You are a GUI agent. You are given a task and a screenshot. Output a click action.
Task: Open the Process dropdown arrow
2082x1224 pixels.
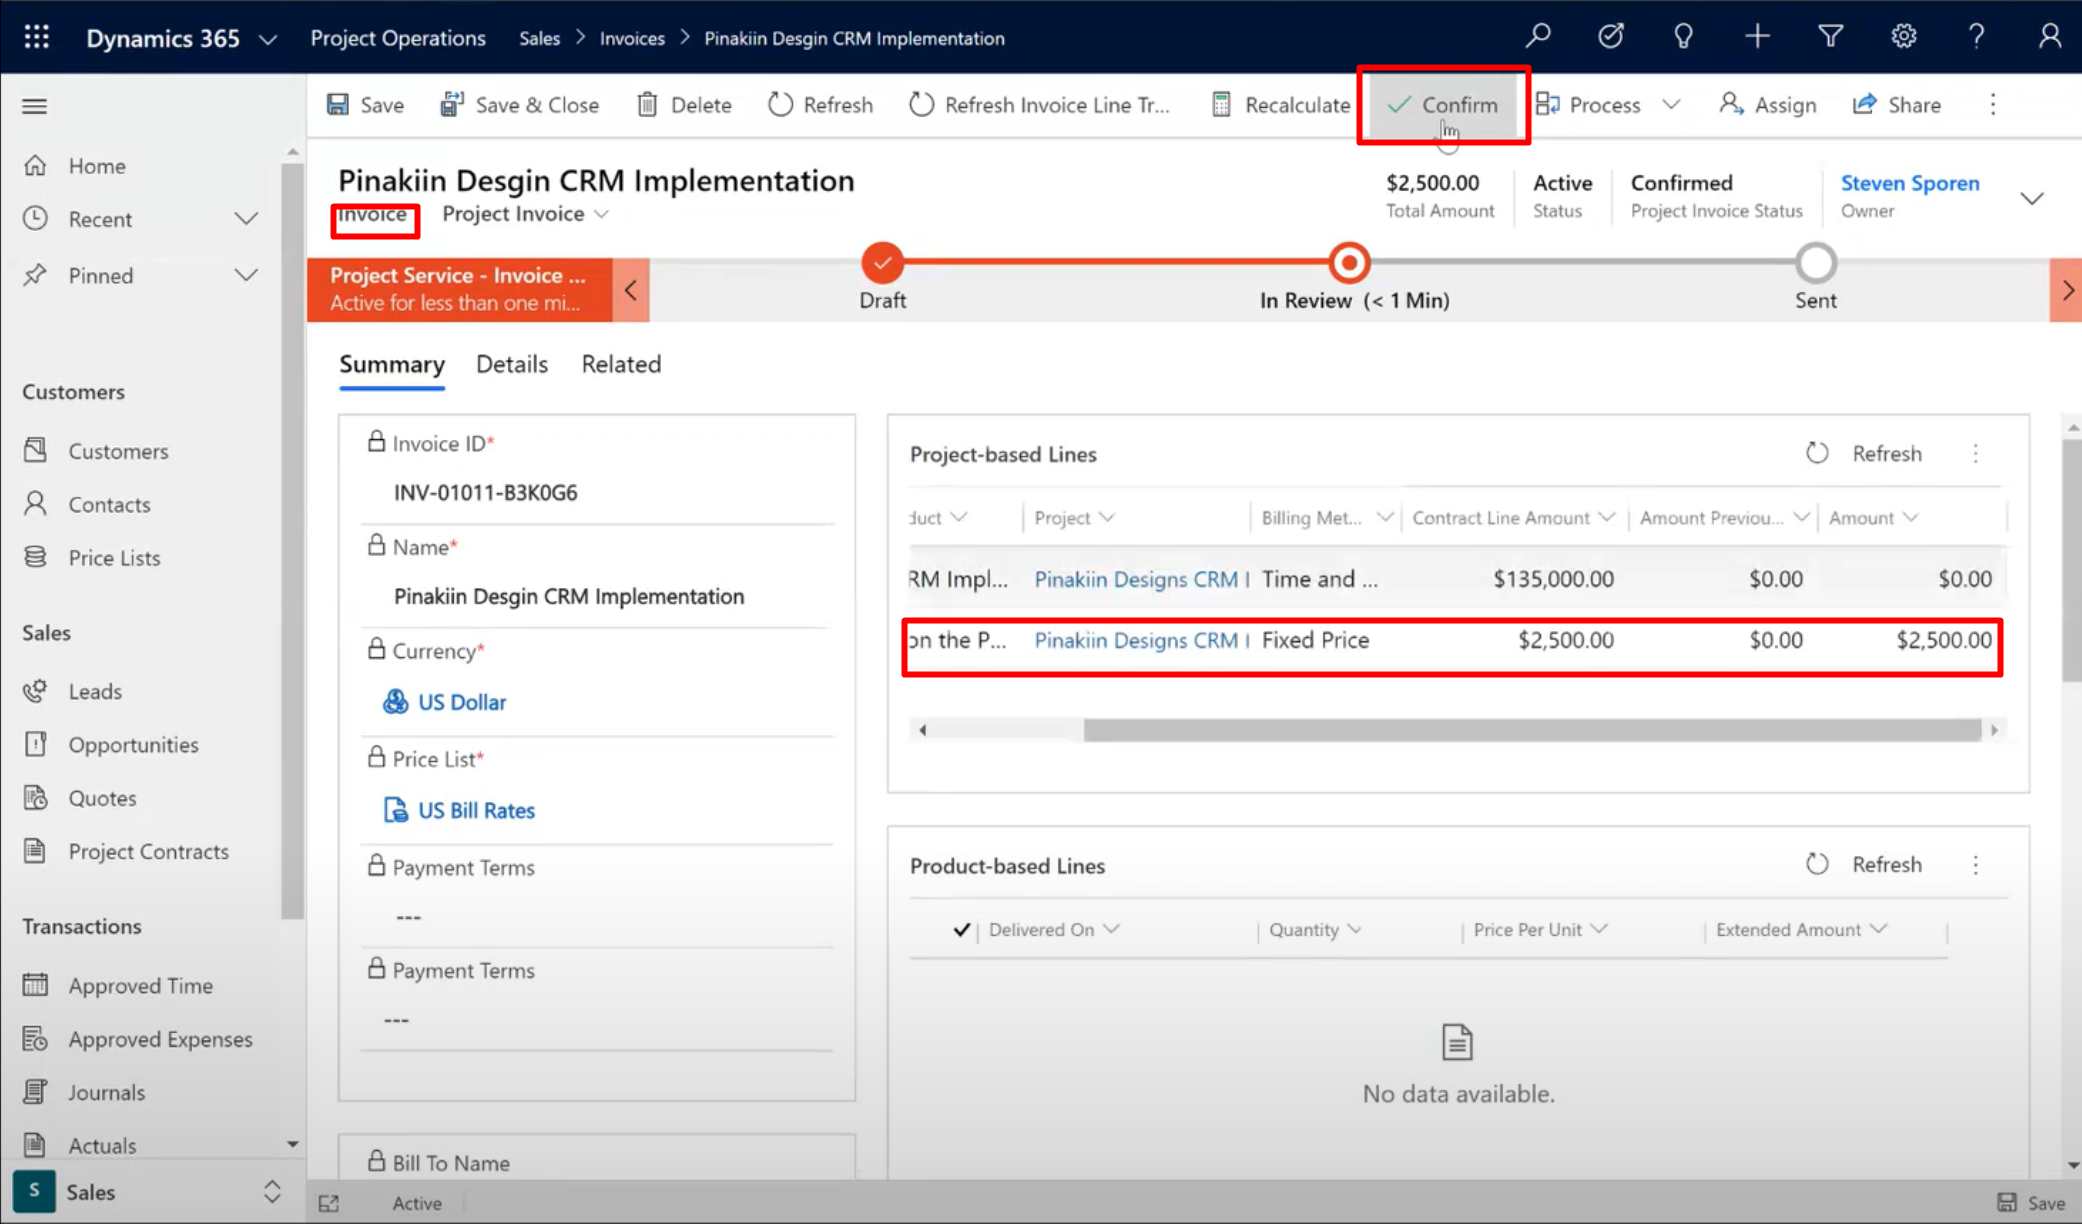point(1671,104)
